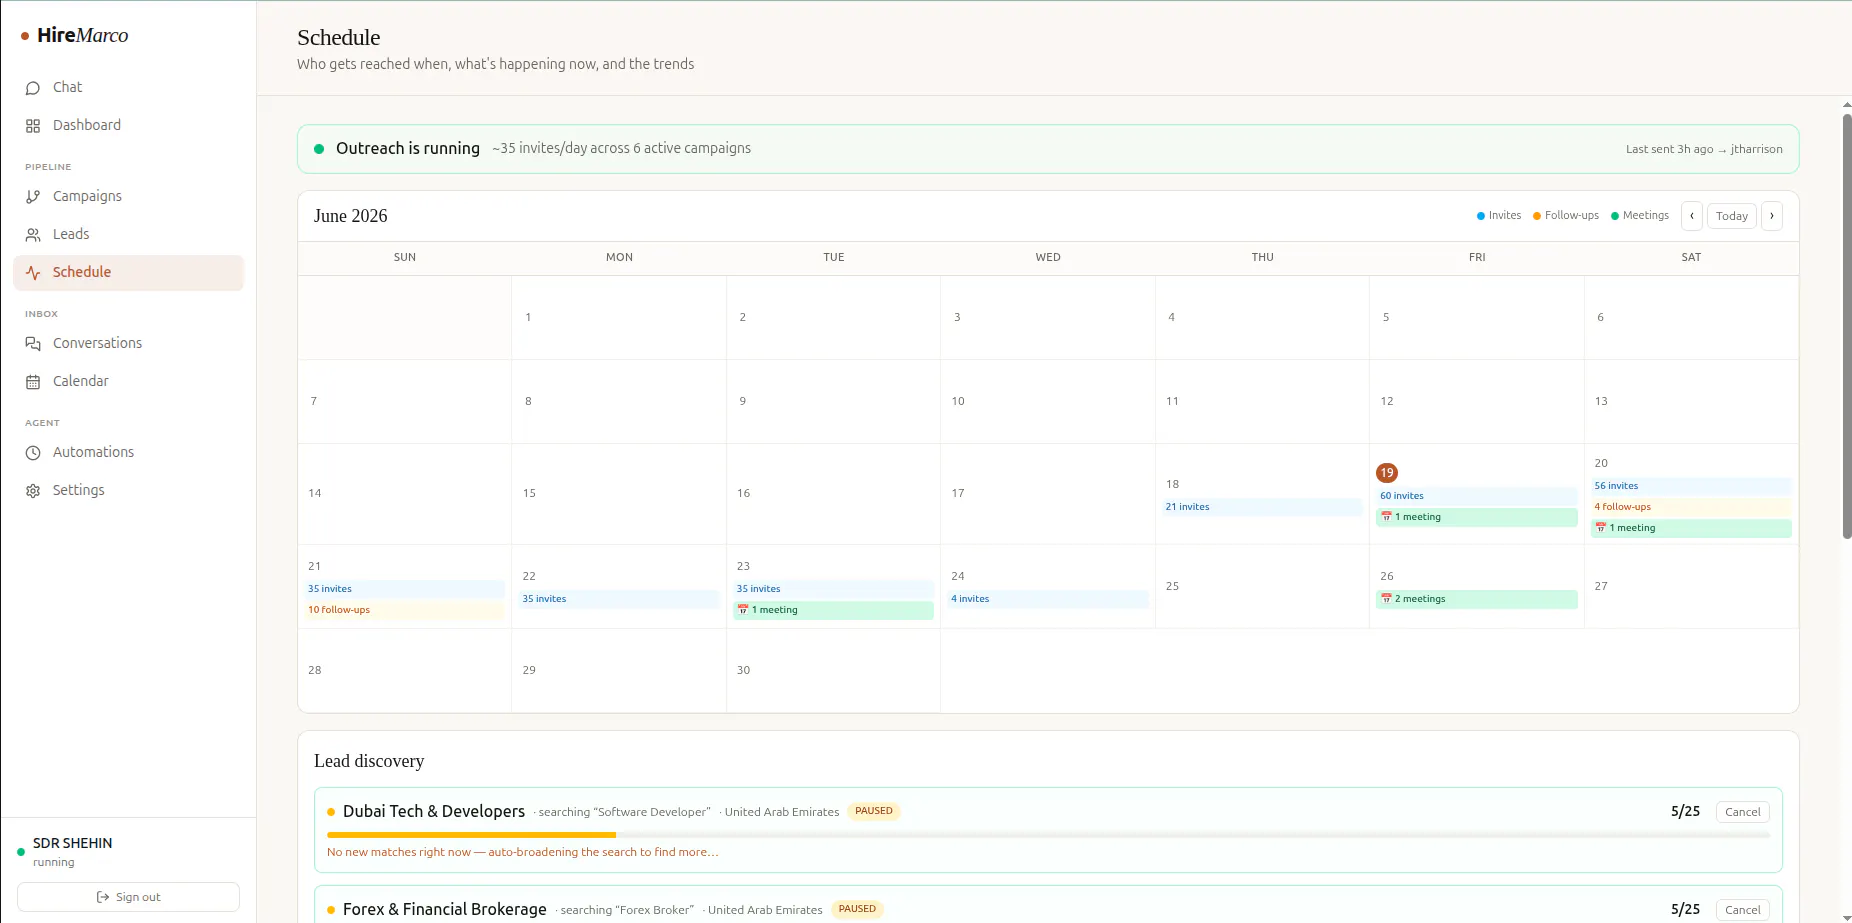The image size is (1852, 923).
Task: Sign out of the account
Action: point(128,897)
